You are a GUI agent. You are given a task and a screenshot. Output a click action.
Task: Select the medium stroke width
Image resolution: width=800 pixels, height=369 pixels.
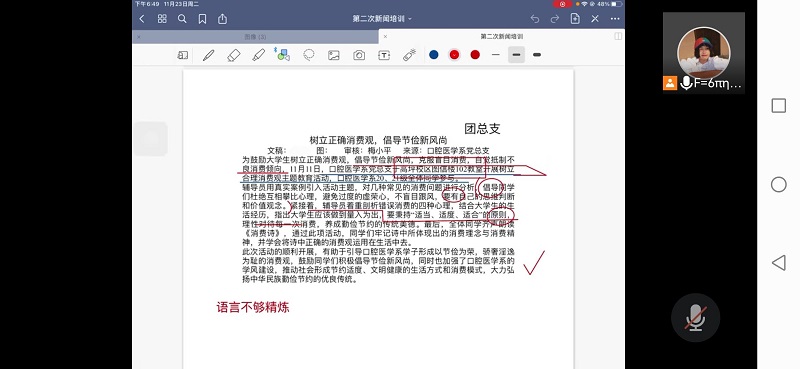pyautogui.click(x=516, y=55)
